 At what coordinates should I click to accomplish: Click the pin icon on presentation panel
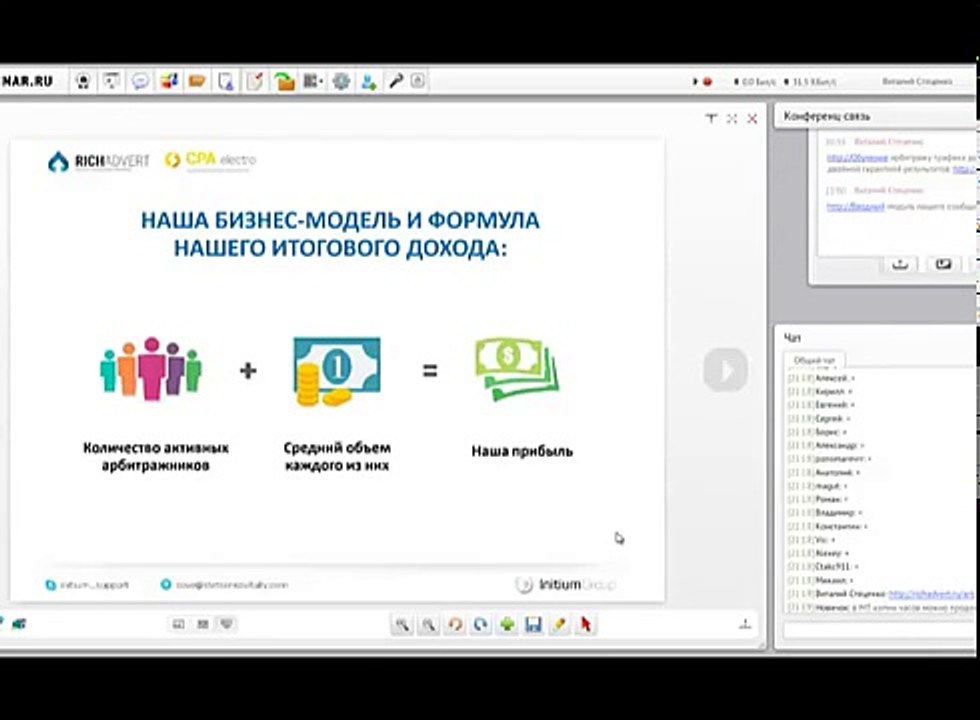(x=711, y=118)
